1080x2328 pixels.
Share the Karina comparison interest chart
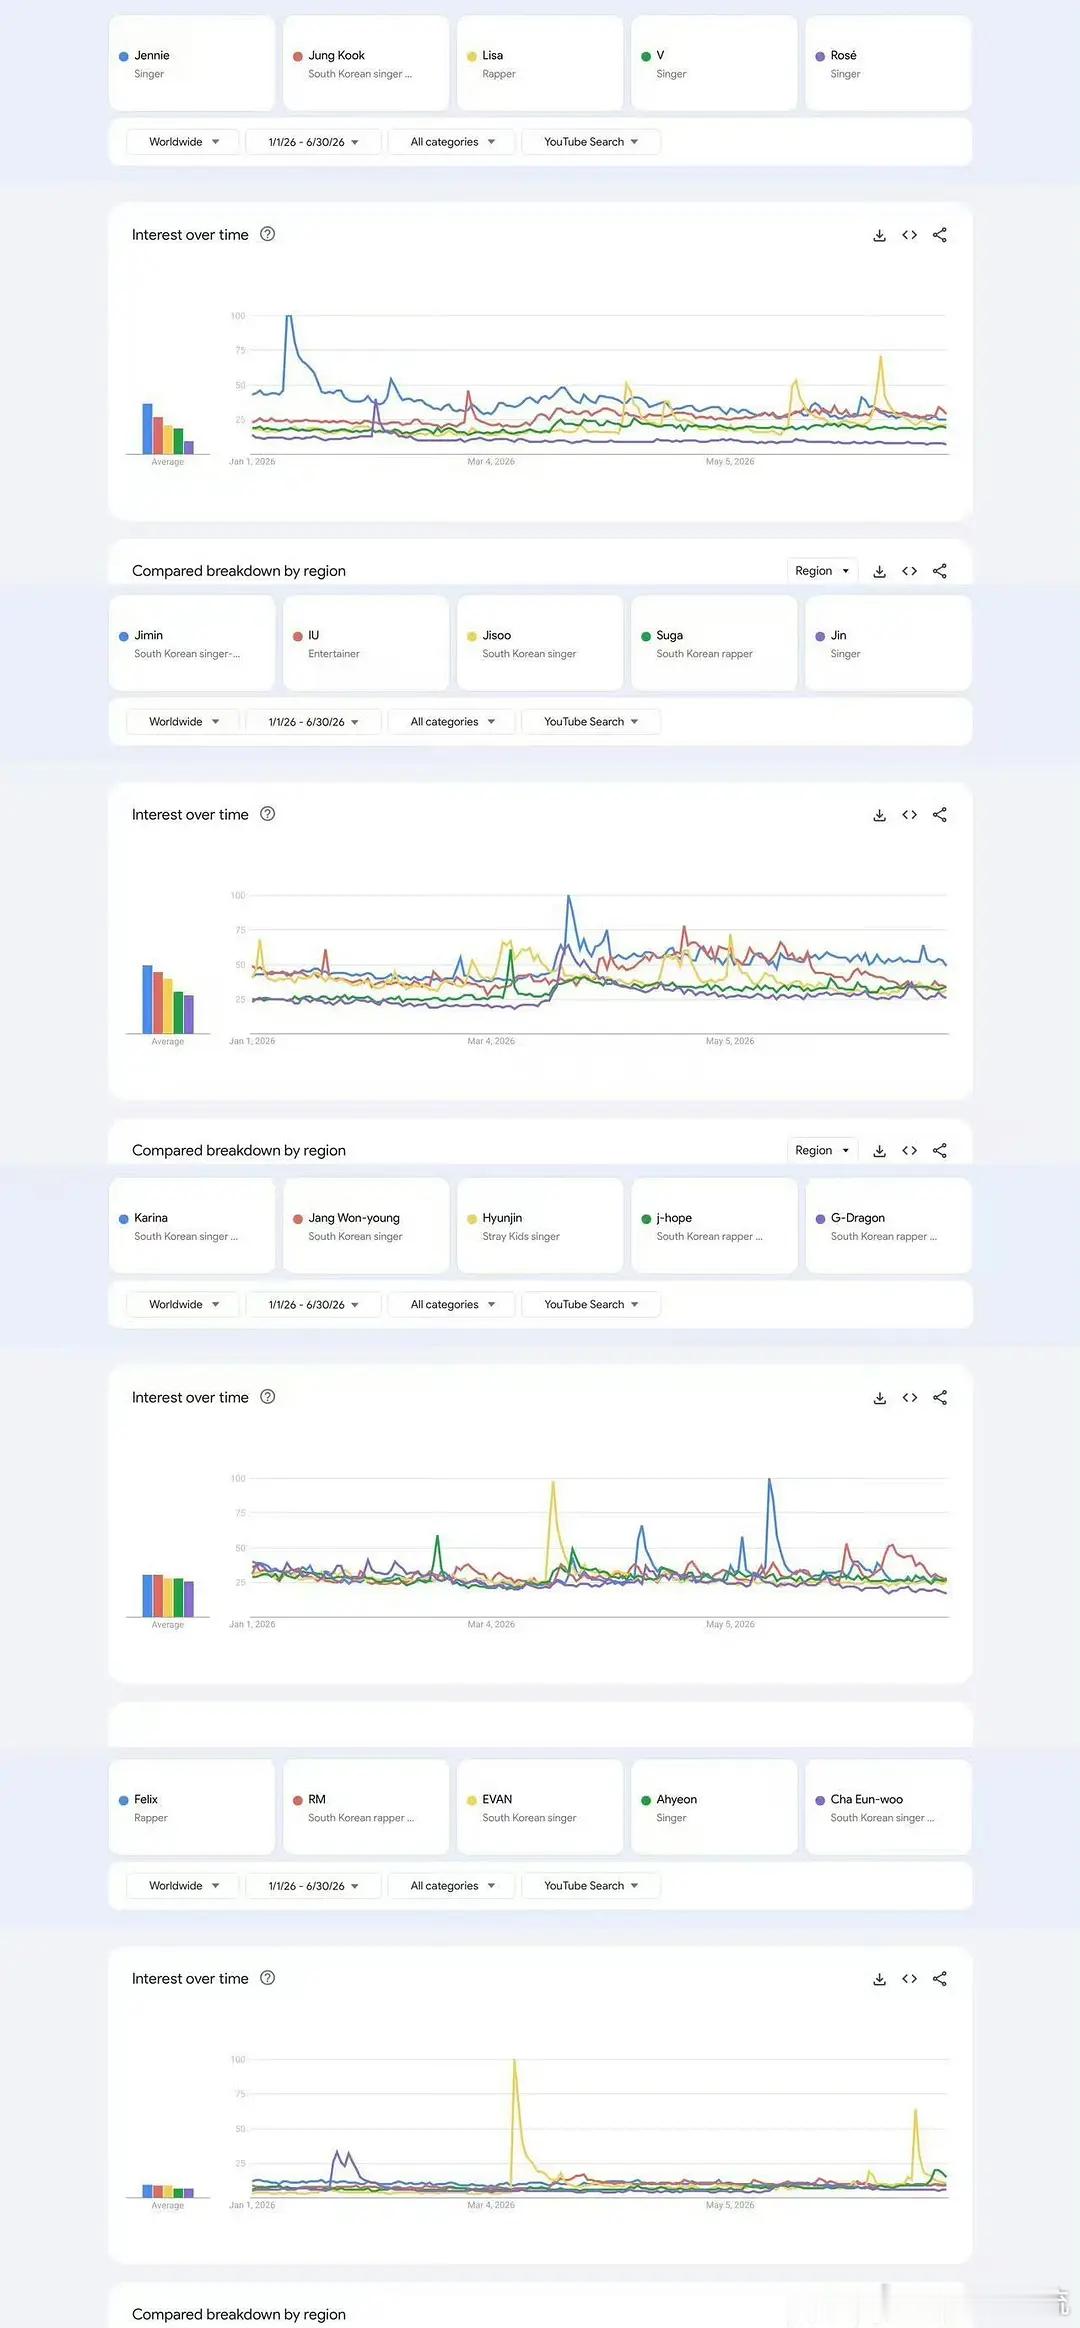coord(939,1398)
